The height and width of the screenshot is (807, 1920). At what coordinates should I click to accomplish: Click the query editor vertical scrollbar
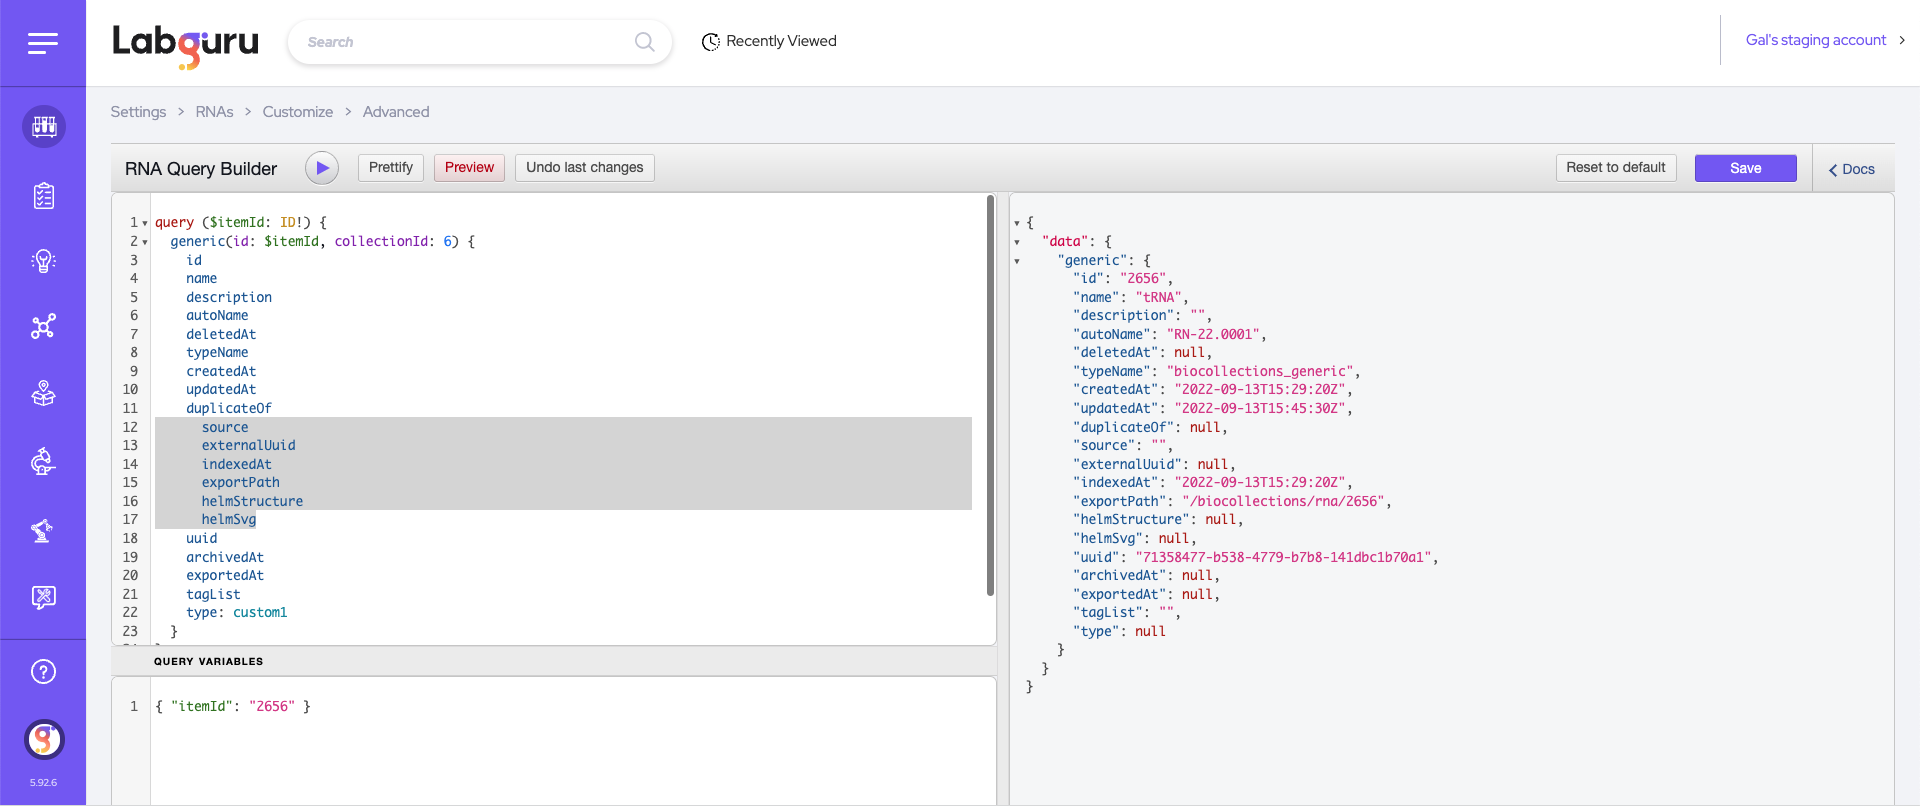point(990,396)
